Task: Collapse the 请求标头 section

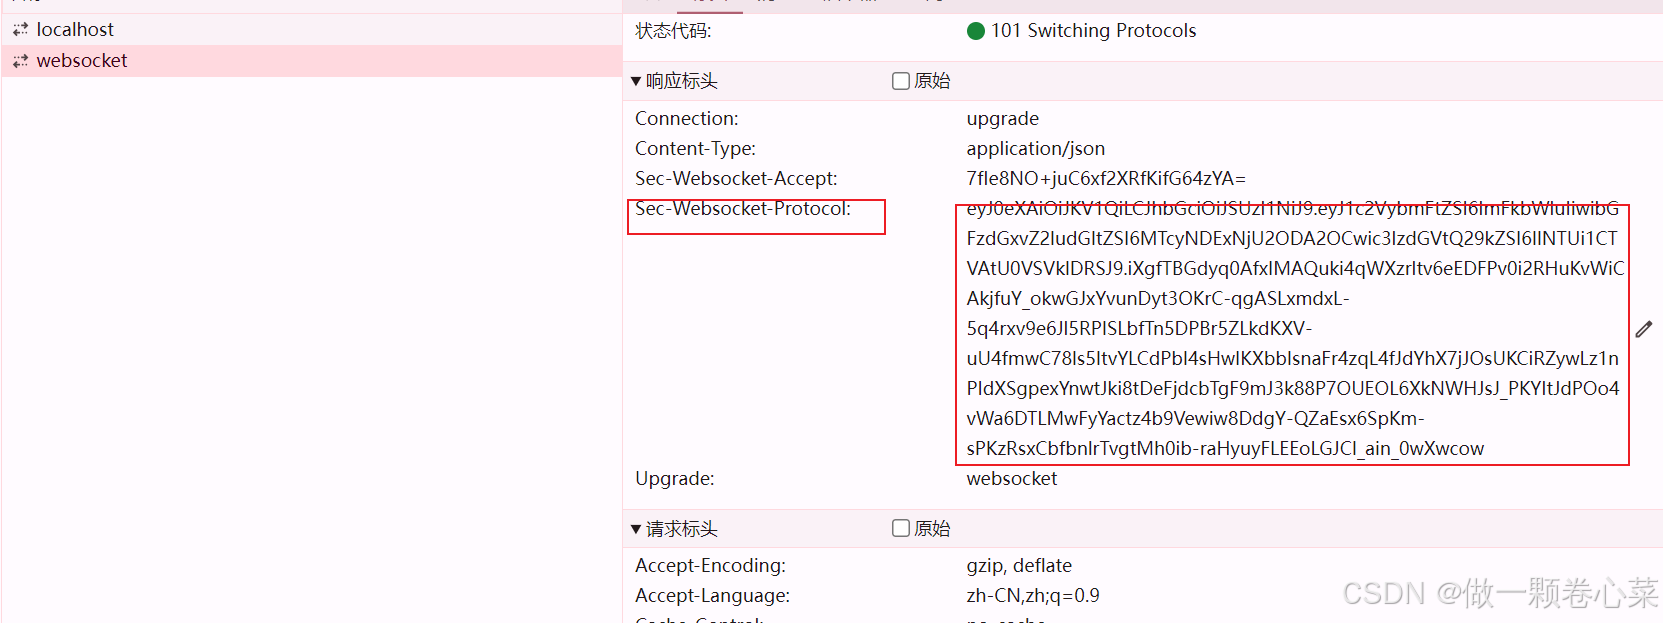Action: coord(637,529)
